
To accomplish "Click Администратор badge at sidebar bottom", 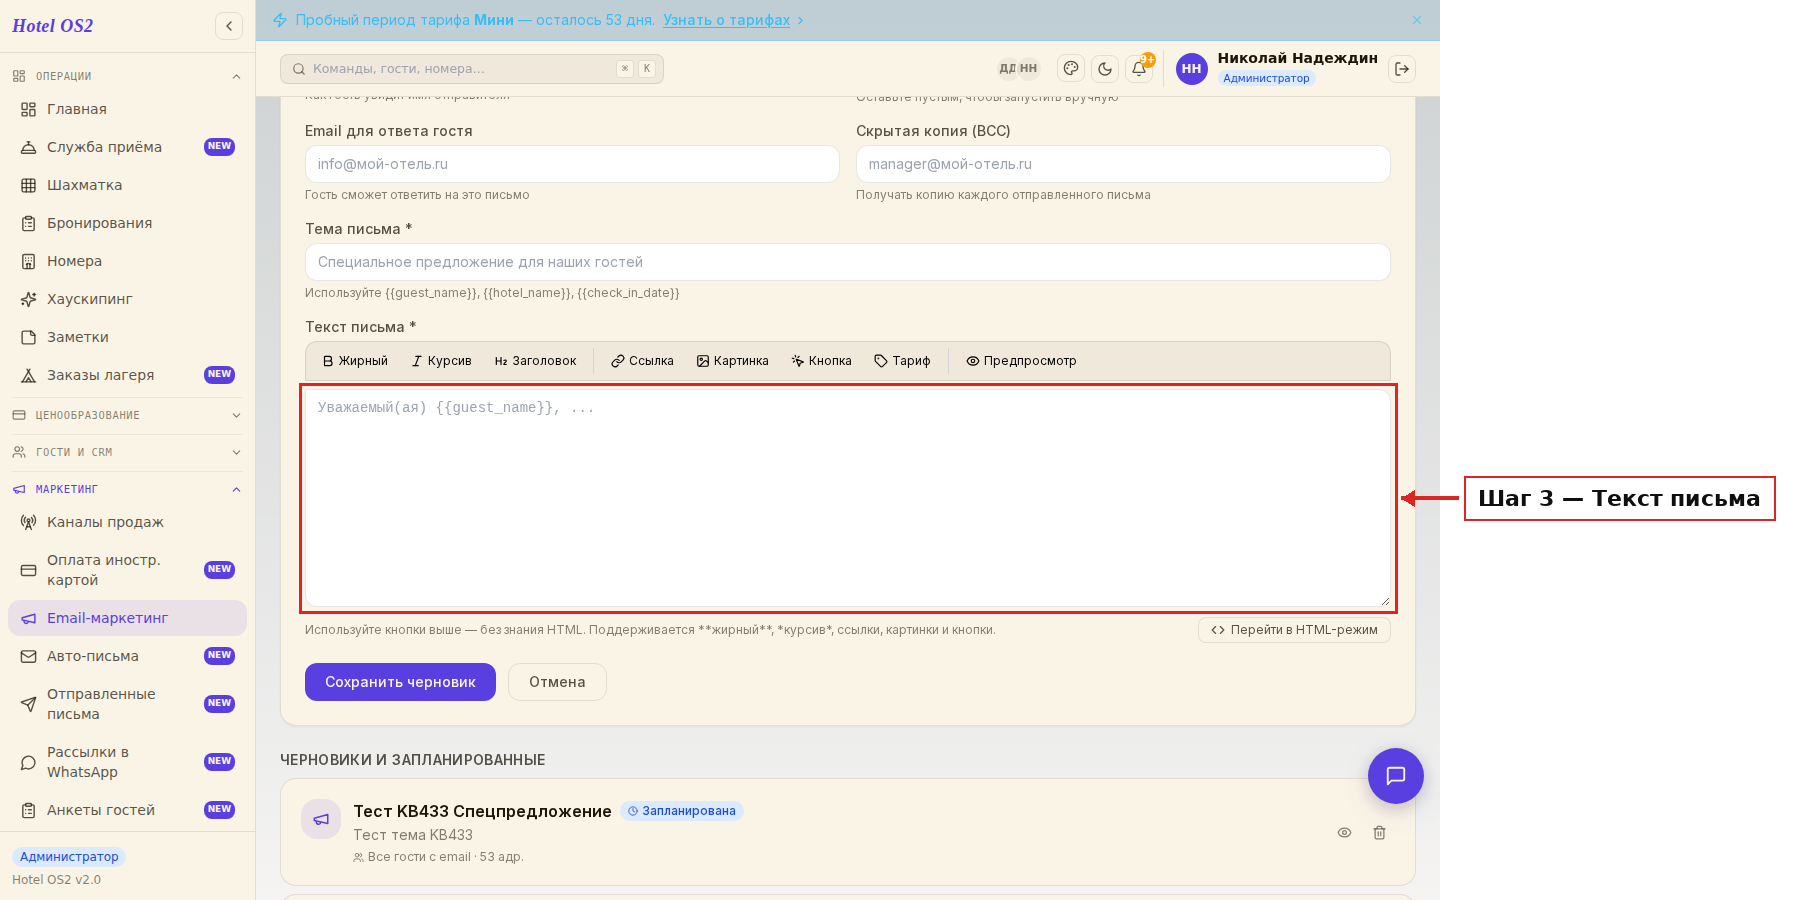I will pyautogui.click(x=69, y=857).
